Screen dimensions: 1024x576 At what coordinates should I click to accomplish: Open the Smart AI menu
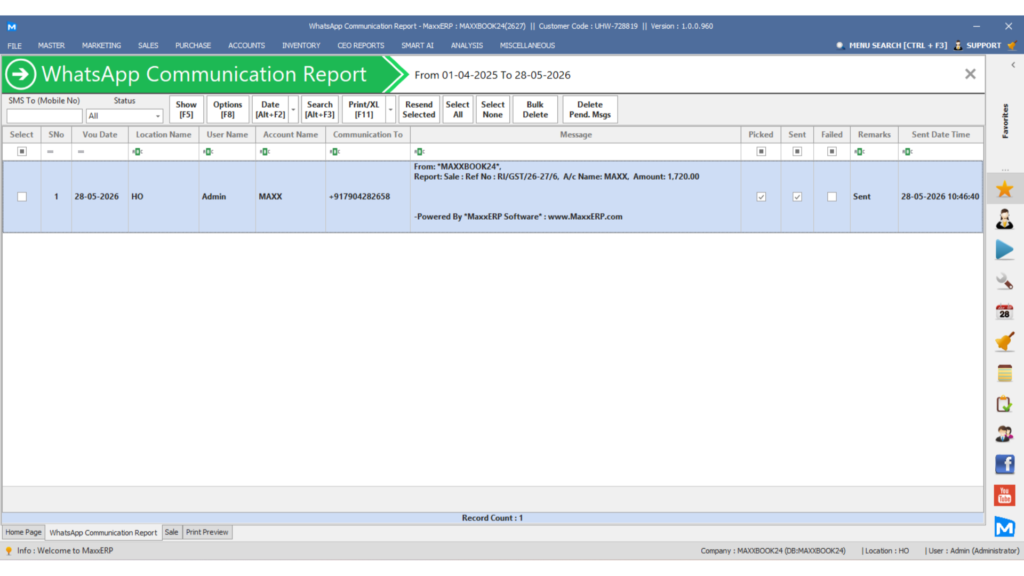[x=417, y=46]
